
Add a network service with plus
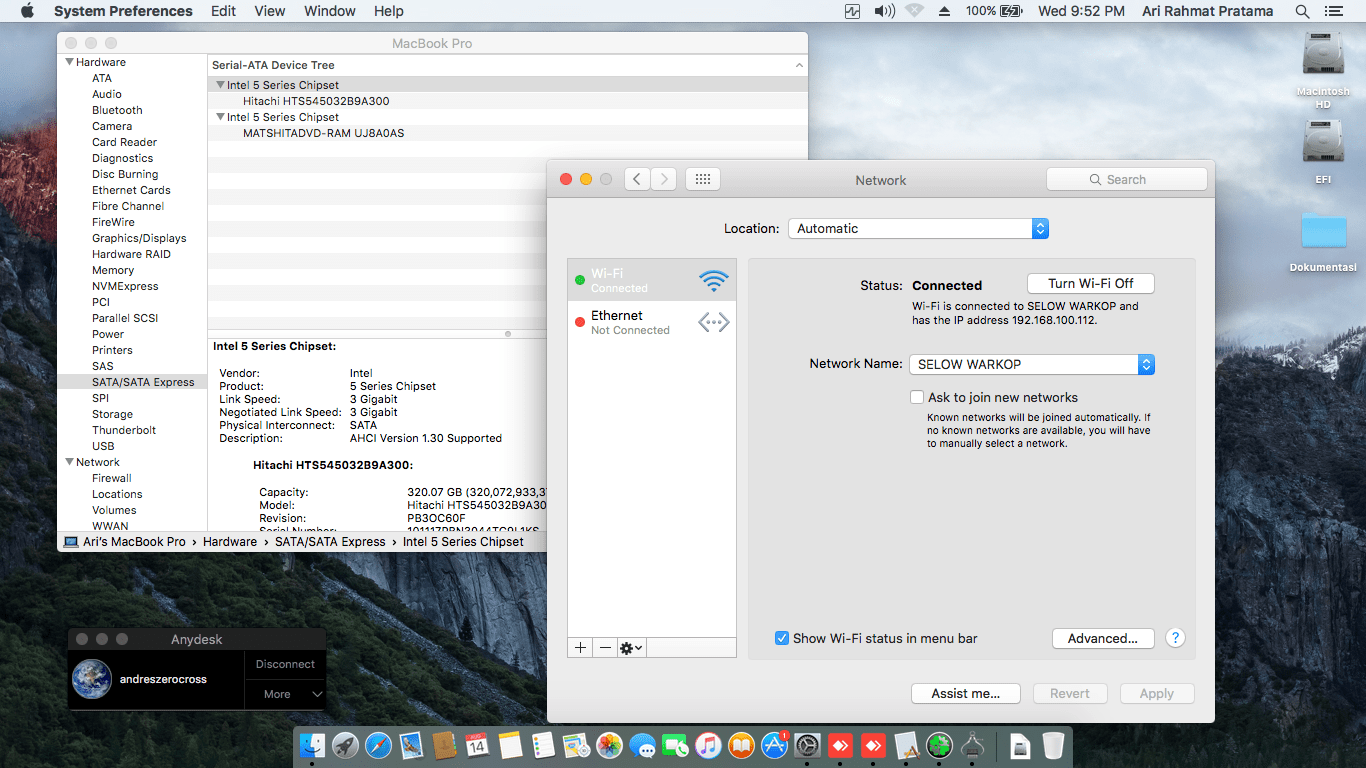point(580,648)
